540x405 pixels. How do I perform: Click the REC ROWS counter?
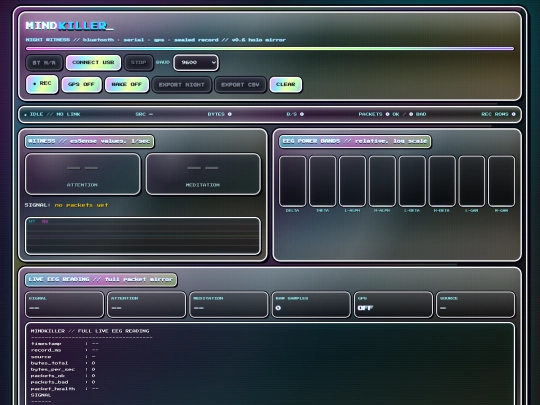[x=498, y=114]
